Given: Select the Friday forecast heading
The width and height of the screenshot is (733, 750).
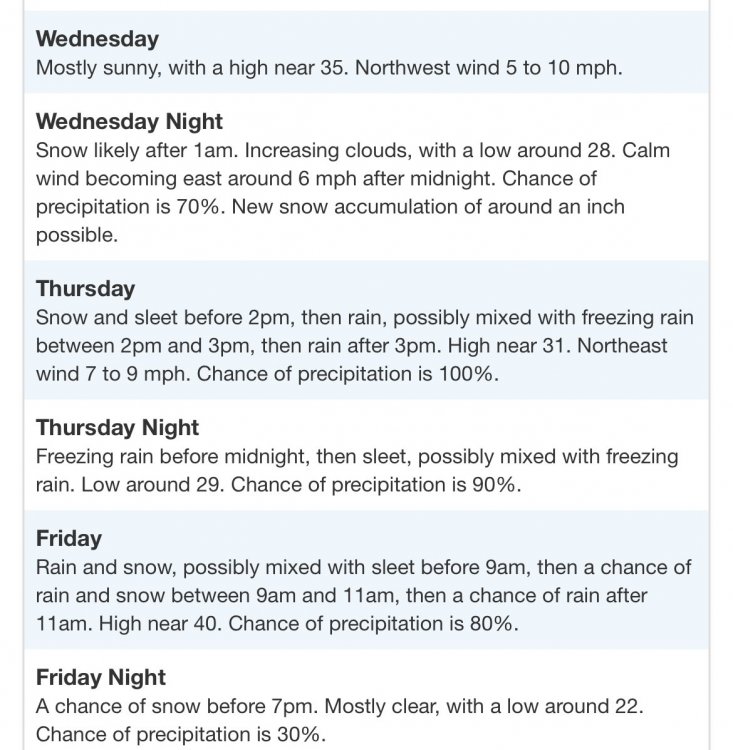Looking at the screenshot, I should tap(69, 539).
